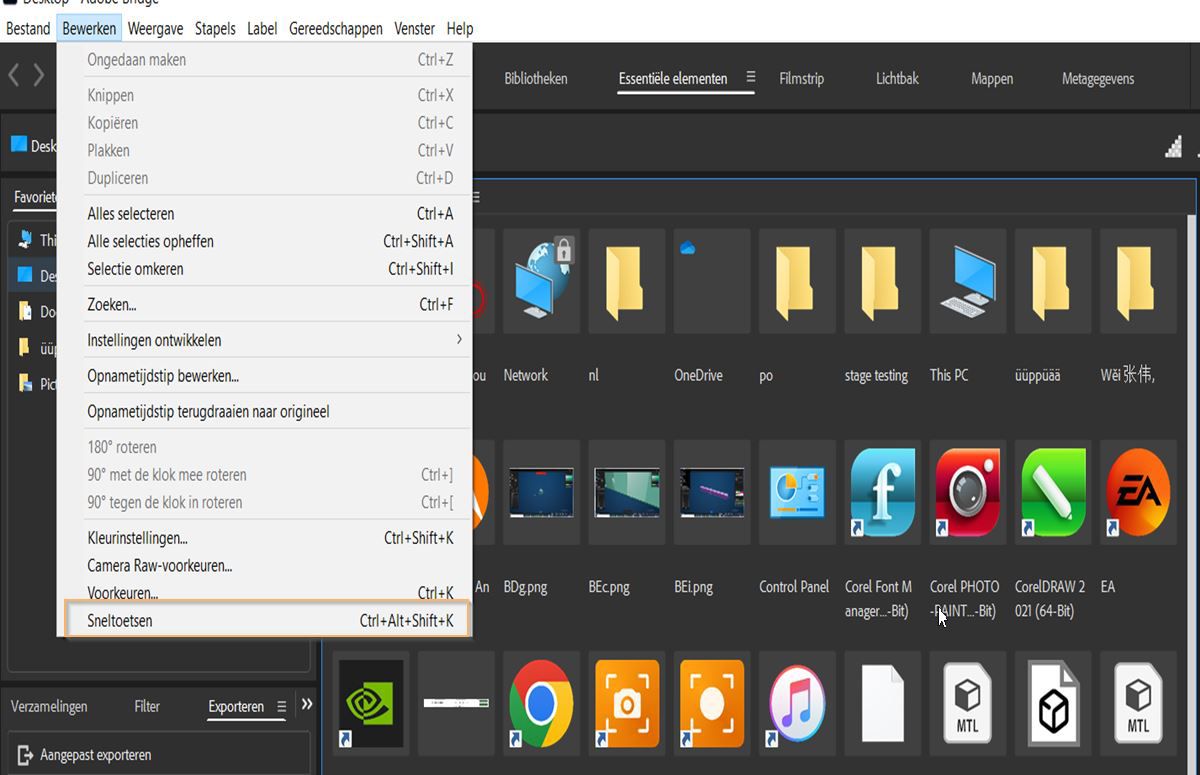Select the Corel PHOTO-PAINT camera shortcut
This screenshot has height=775, width=1200.
pos(968,492)
